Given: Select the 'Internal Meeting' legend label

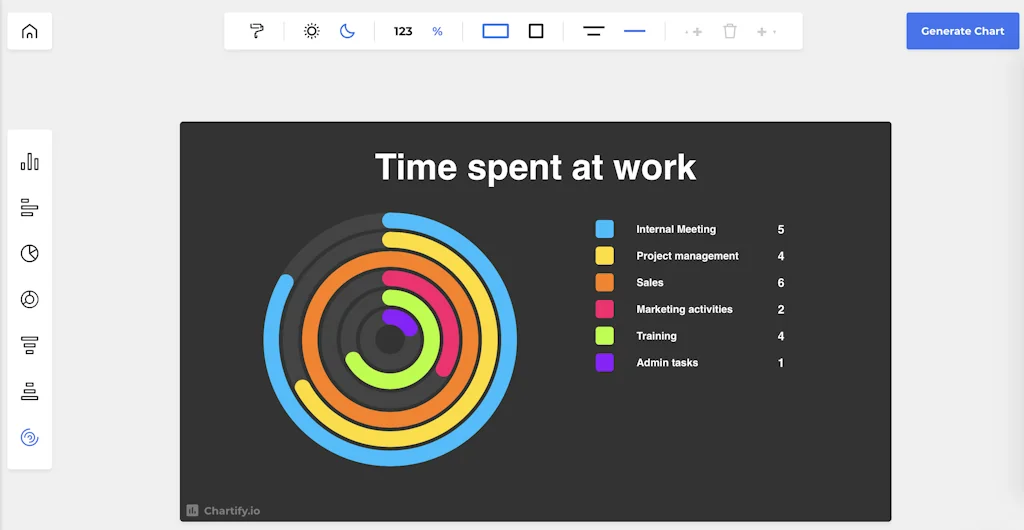Looking at the screenshot, I should click(676, 229).
